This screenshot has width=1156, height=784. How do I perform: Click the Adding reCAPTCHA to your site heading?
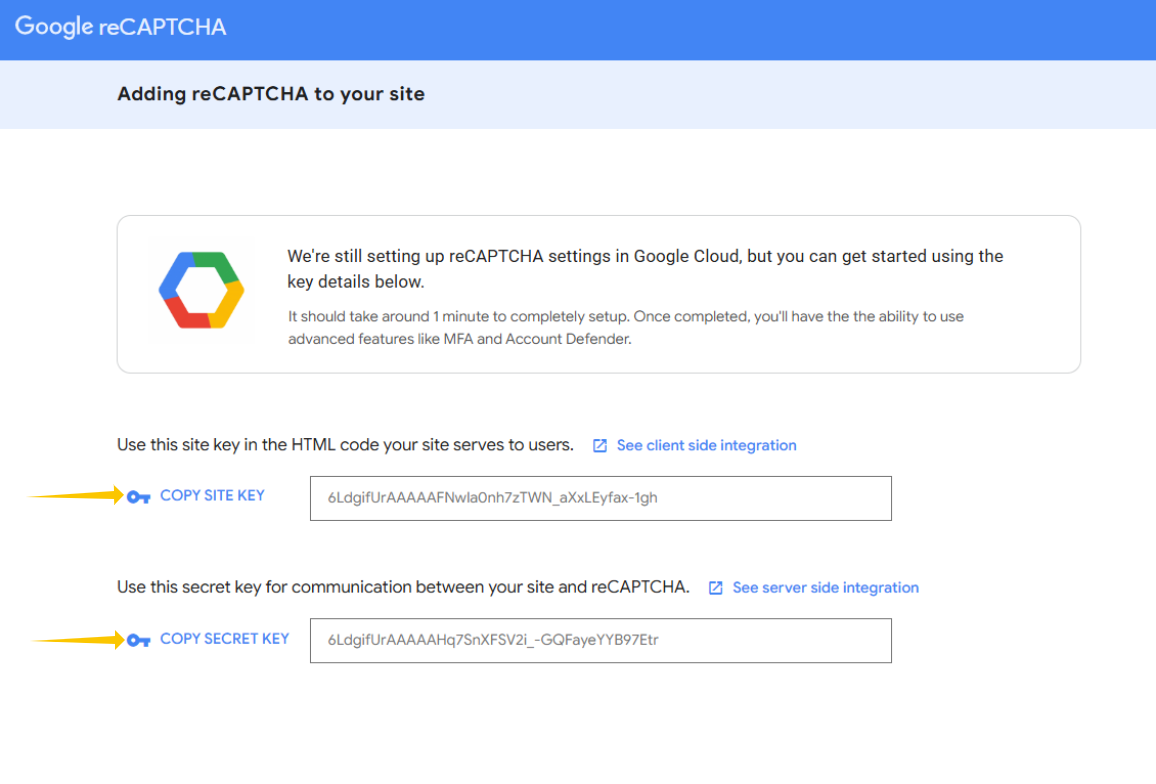[x=271, y=94]
